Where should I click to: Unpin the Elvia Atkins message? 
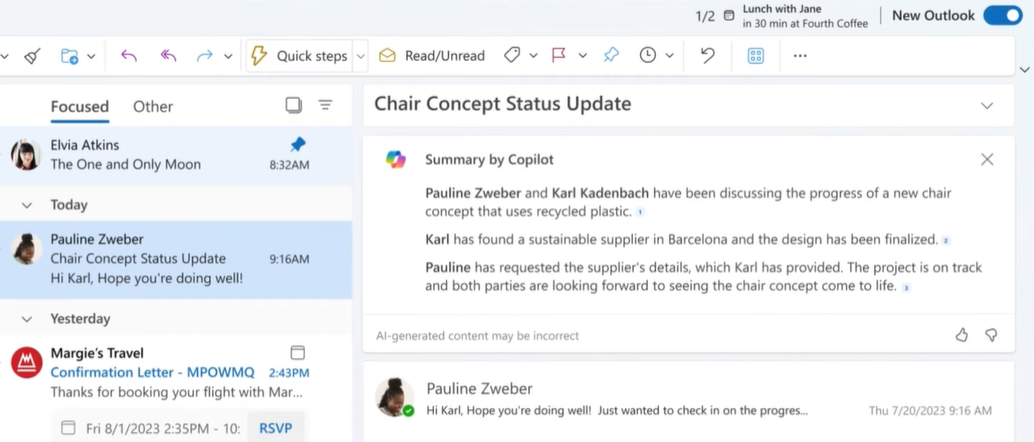[x=297, y=144]
